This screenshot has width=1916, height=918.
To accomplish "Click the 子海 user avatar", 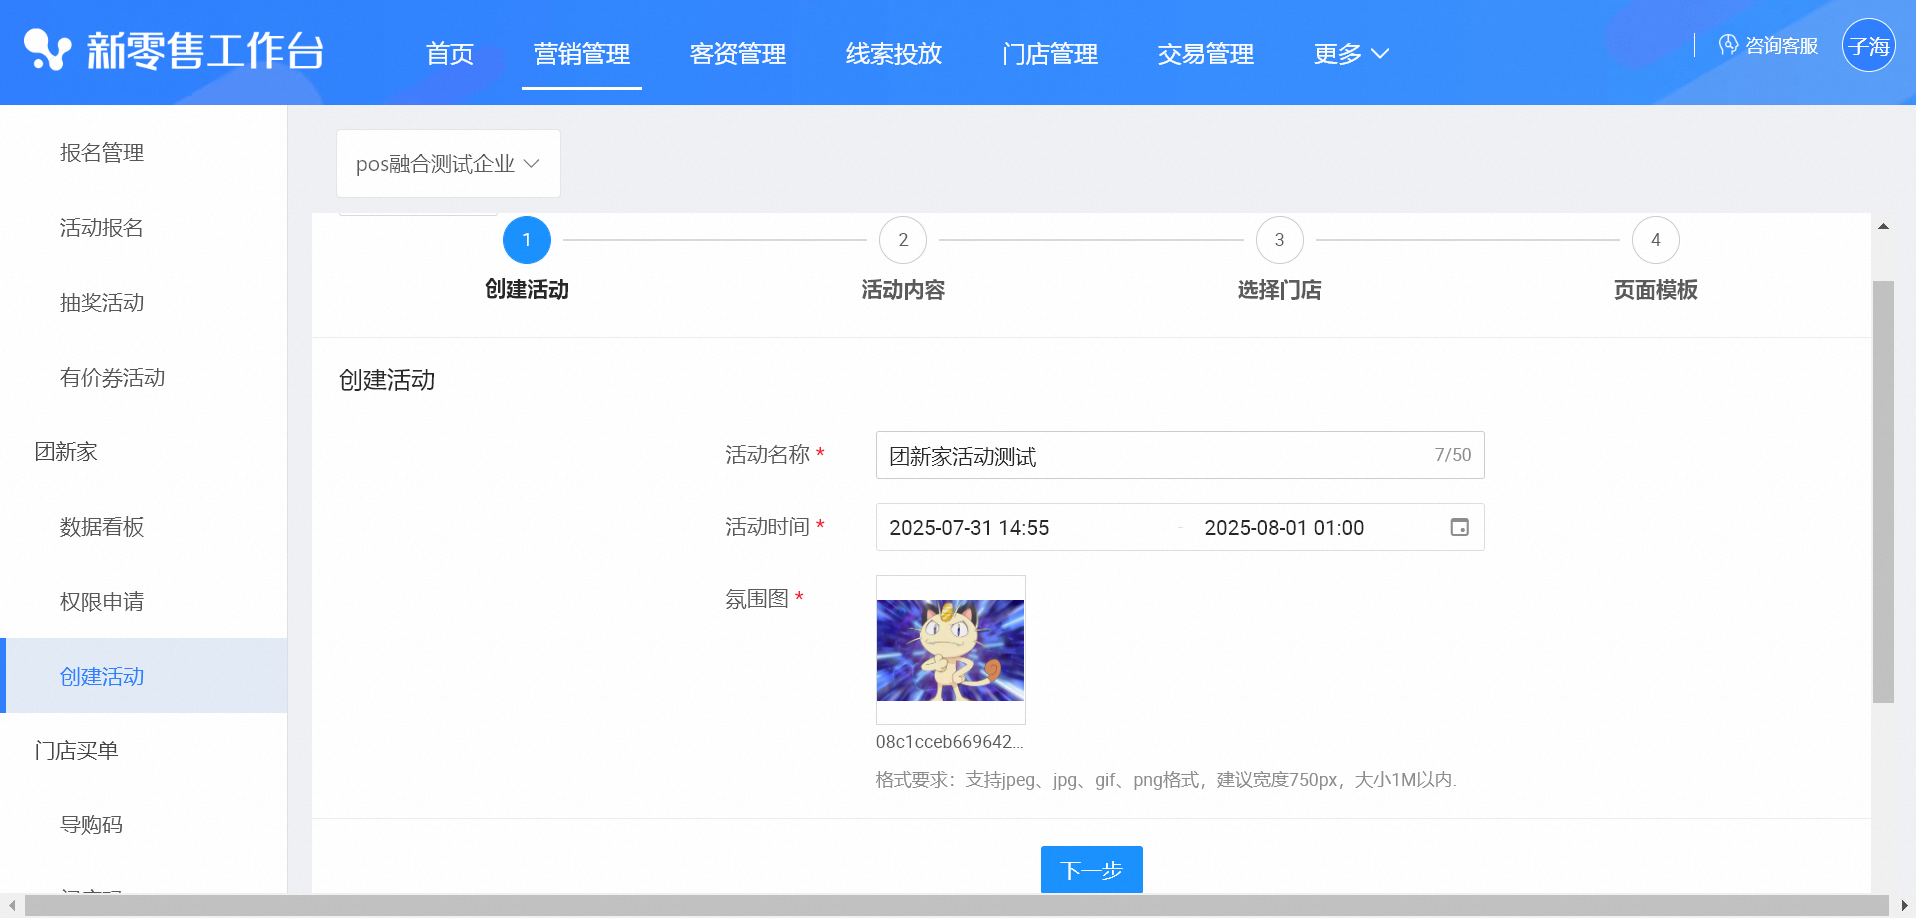I will tap(1868, 46).
